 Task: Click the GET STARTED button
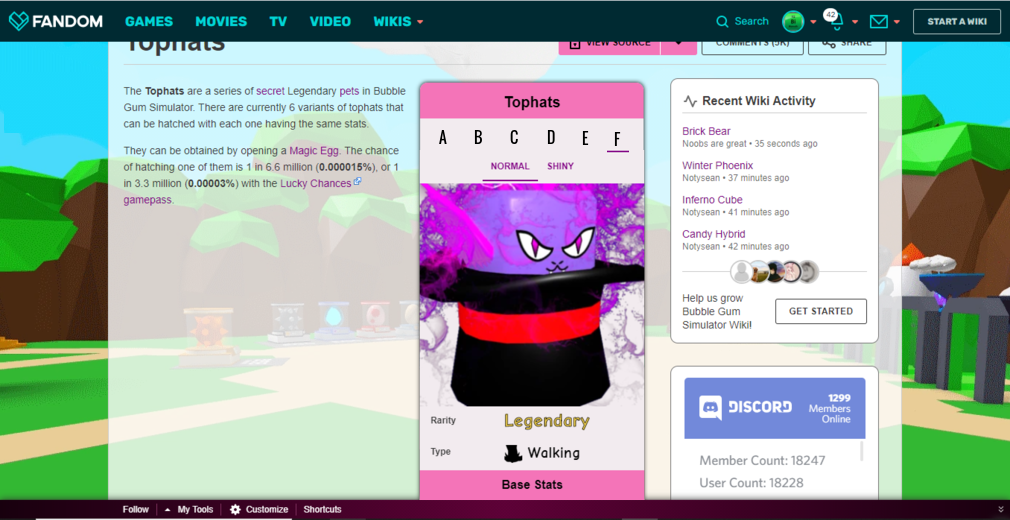pyautogui.click(x=821, y=311)
